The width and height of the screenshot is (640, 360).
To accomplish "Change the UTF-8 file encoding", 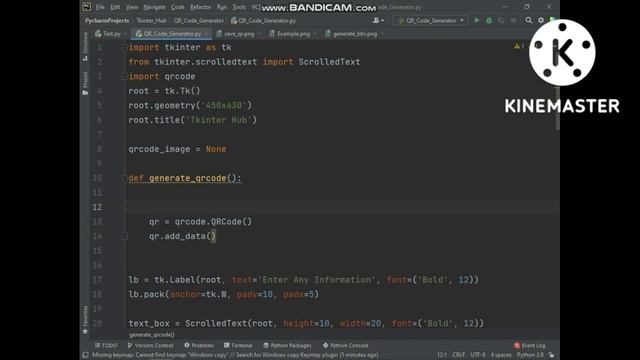I will coord(478,355).
